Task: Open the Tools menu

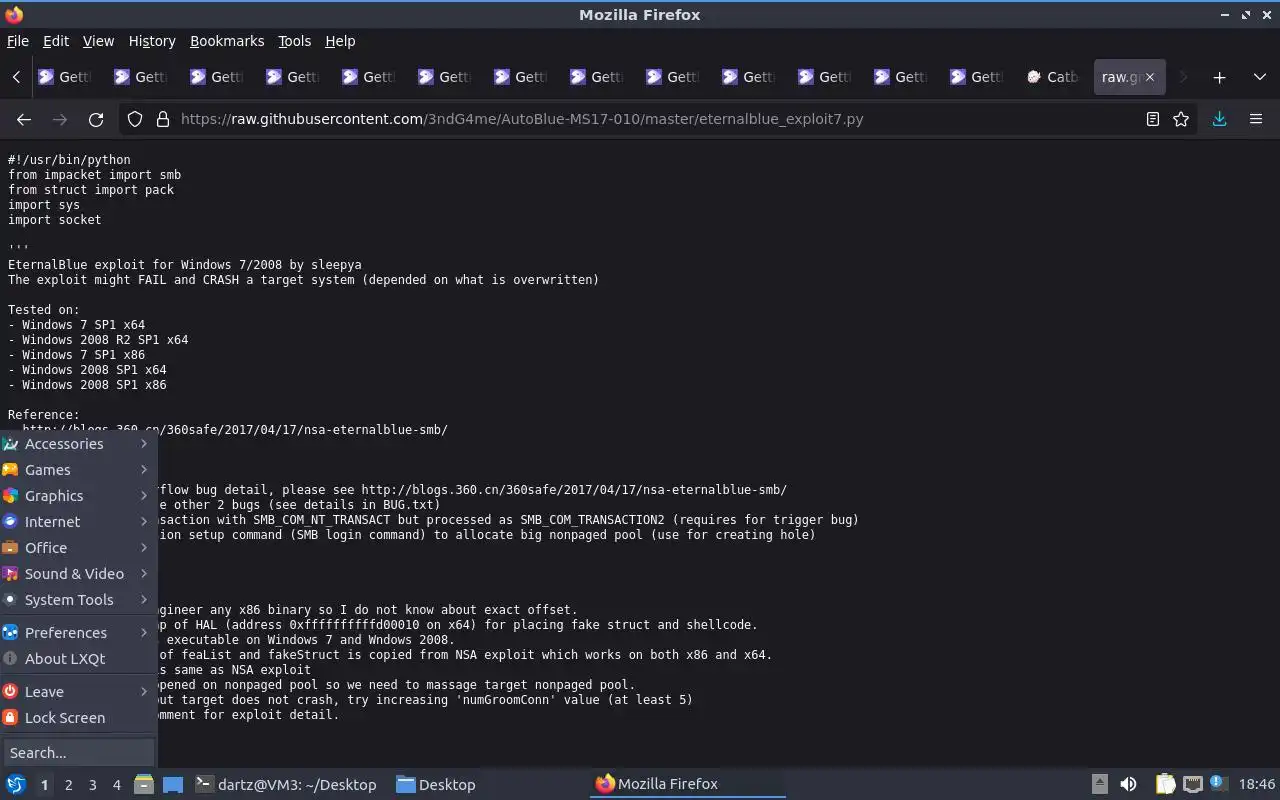Action: coord(295,41)
